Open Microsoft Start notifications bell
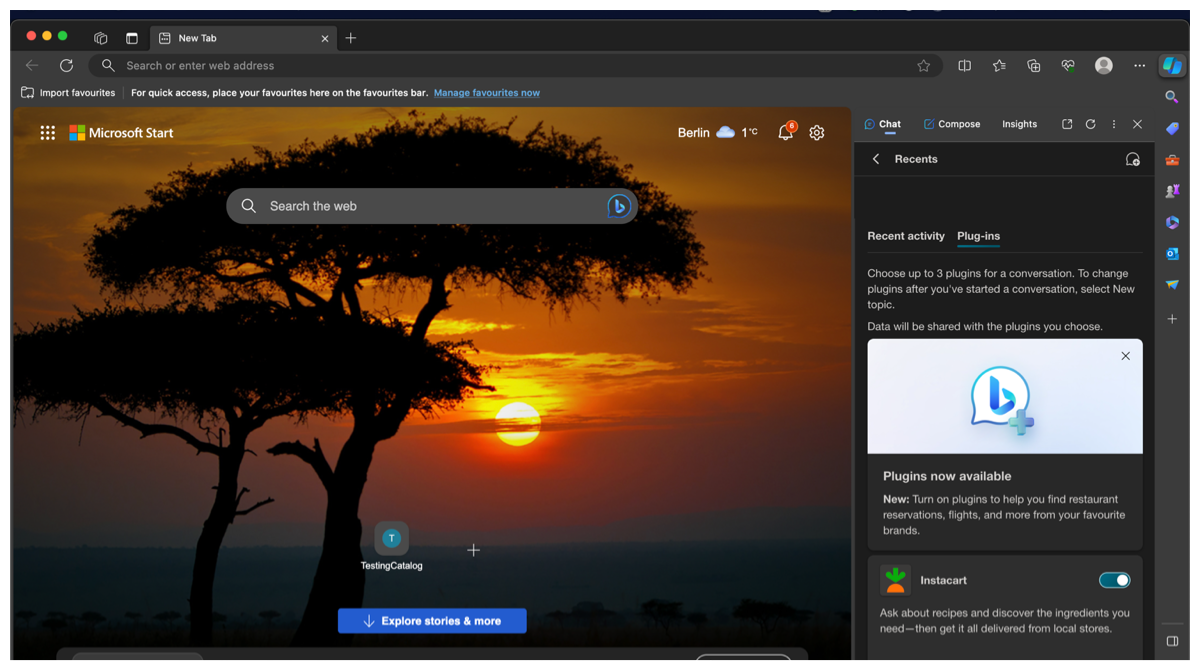 tap(786, 132)
